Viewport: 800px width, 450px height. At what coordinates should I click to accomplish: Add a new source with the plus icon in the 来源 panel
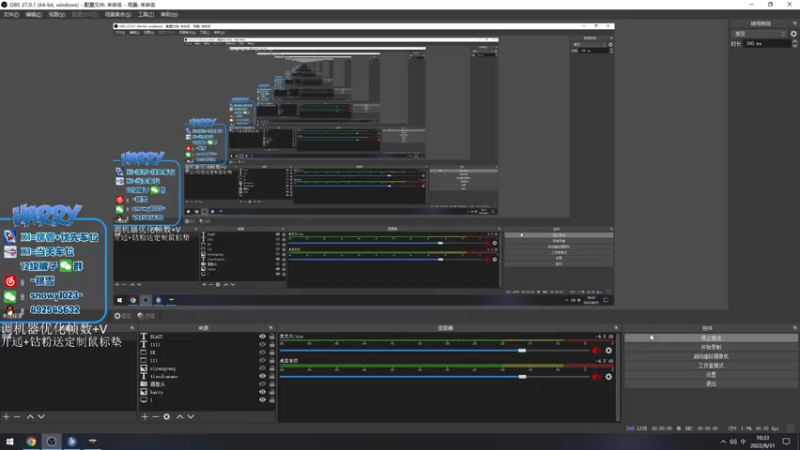point(145,417)
